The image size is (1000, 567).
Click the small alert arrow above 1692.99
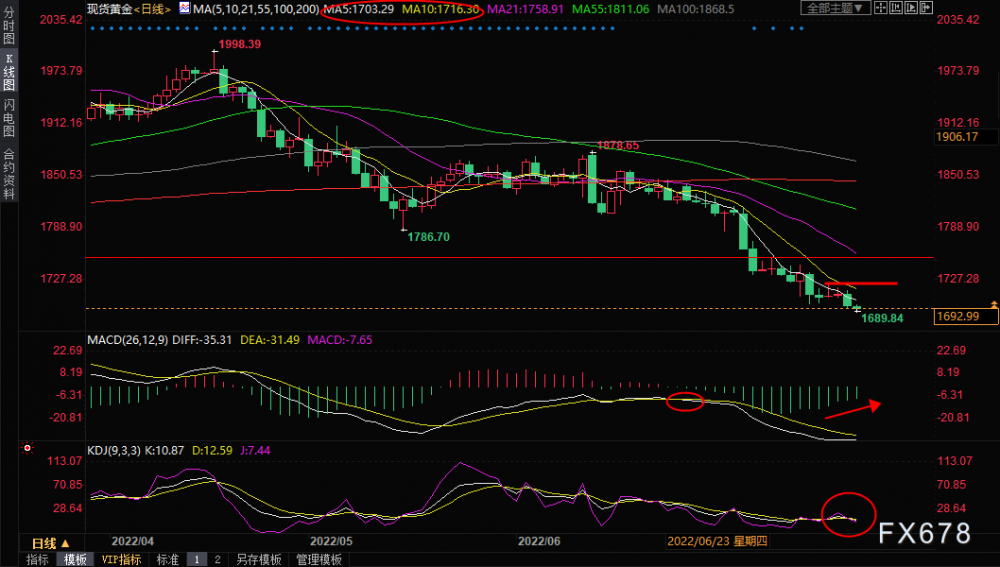pos(994,305)
